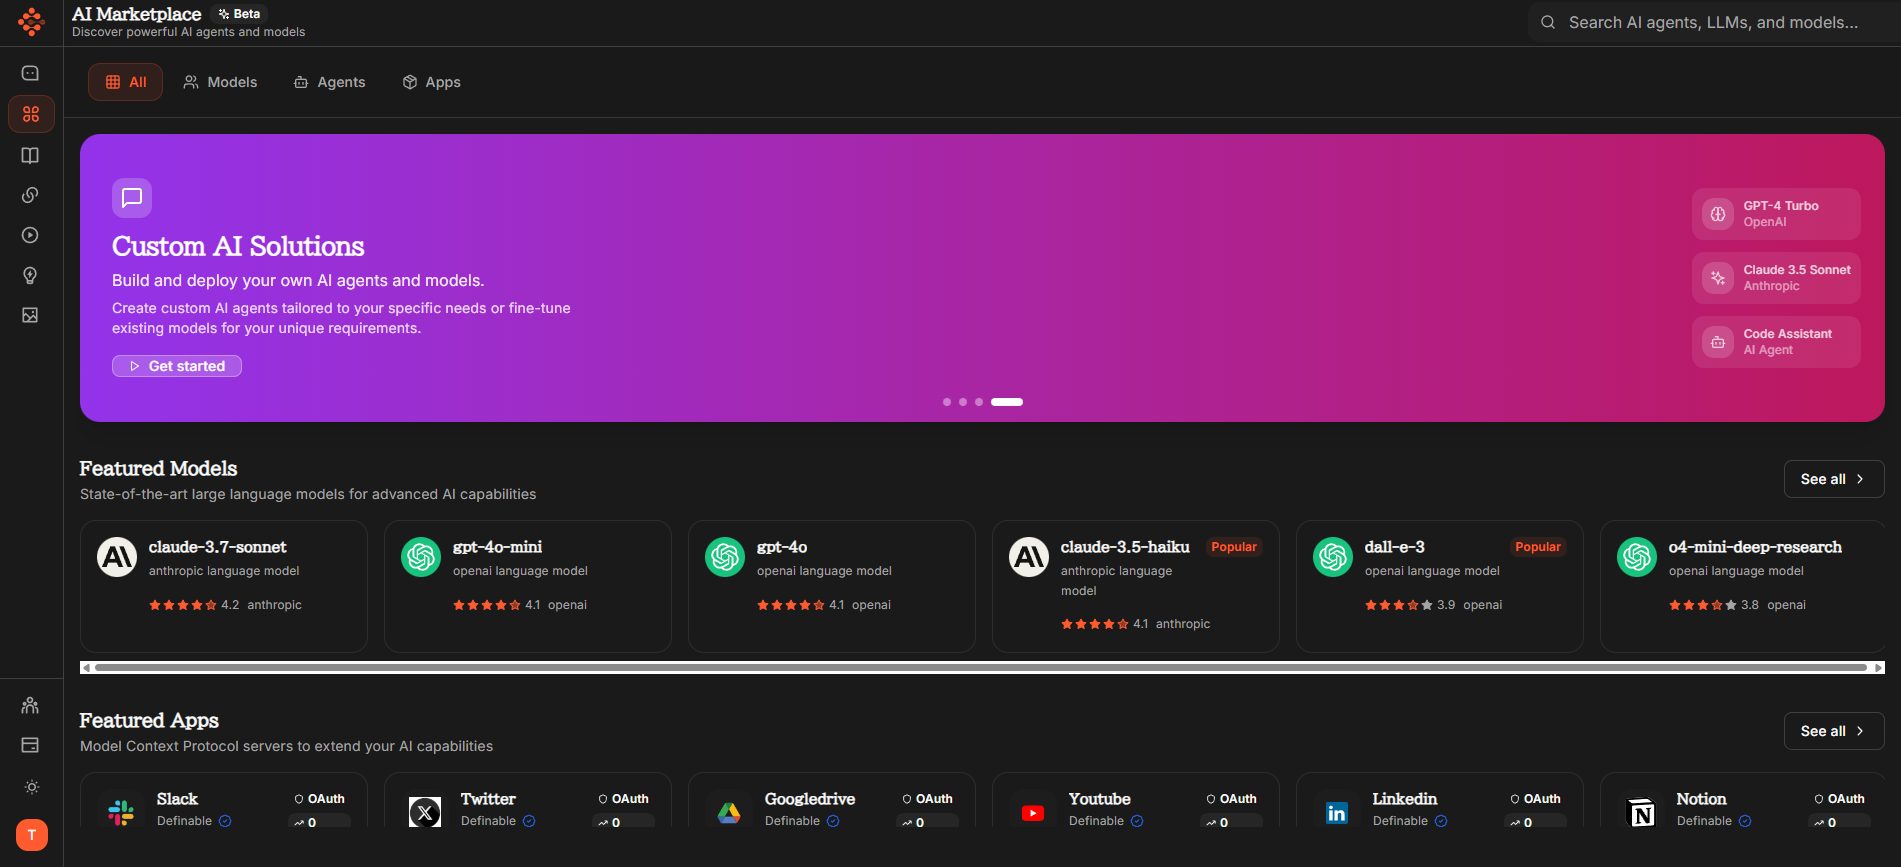Open the orange T user avatar
The width and height of the screenshot is (1901, 867).
pos(32,835)
